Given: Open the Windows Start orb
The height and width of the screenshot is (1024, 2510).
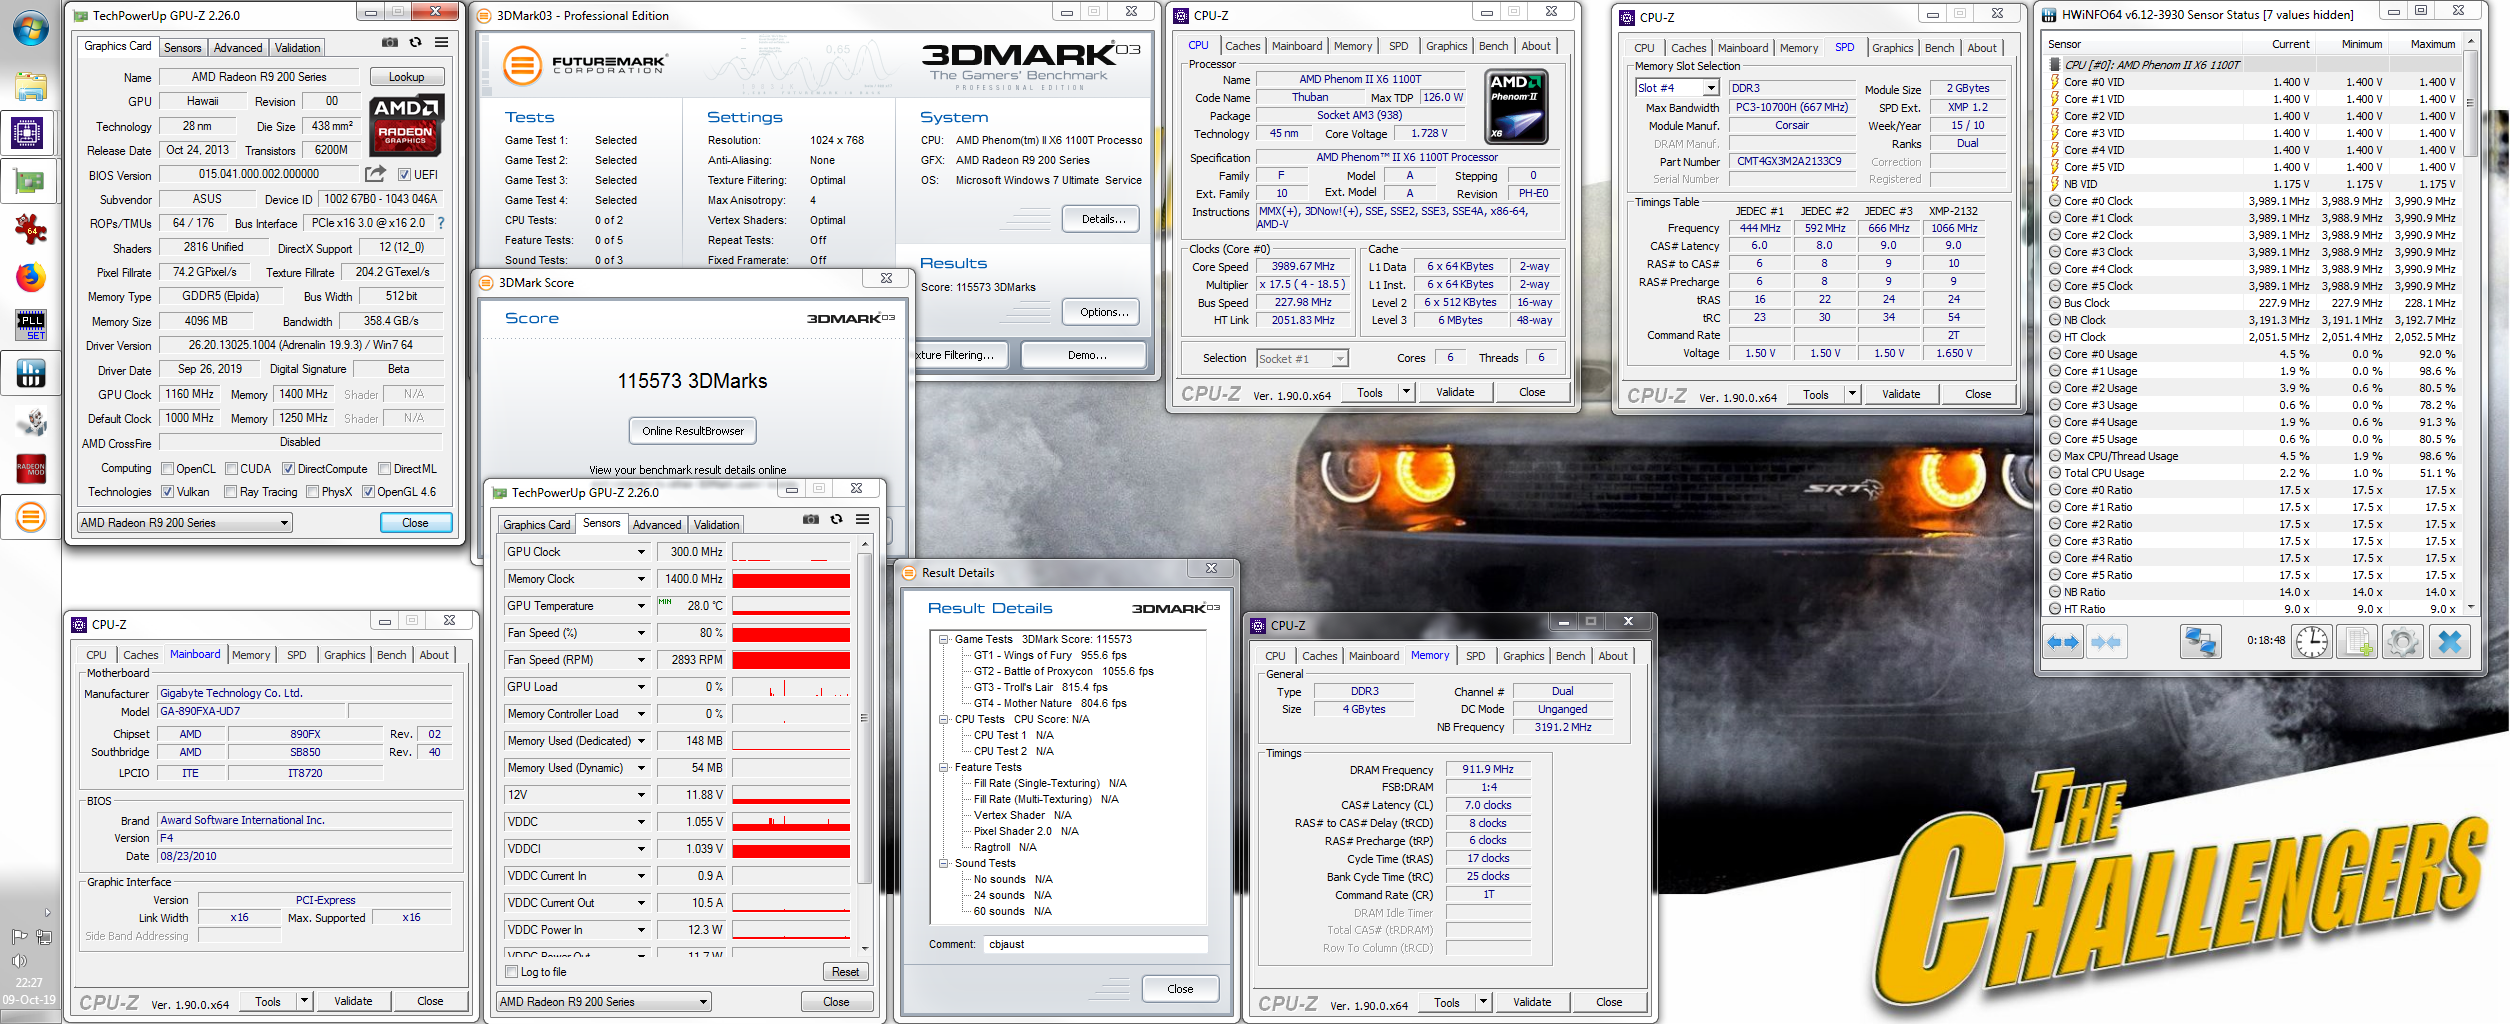Looking at the screenshot, I should point(30,28).
